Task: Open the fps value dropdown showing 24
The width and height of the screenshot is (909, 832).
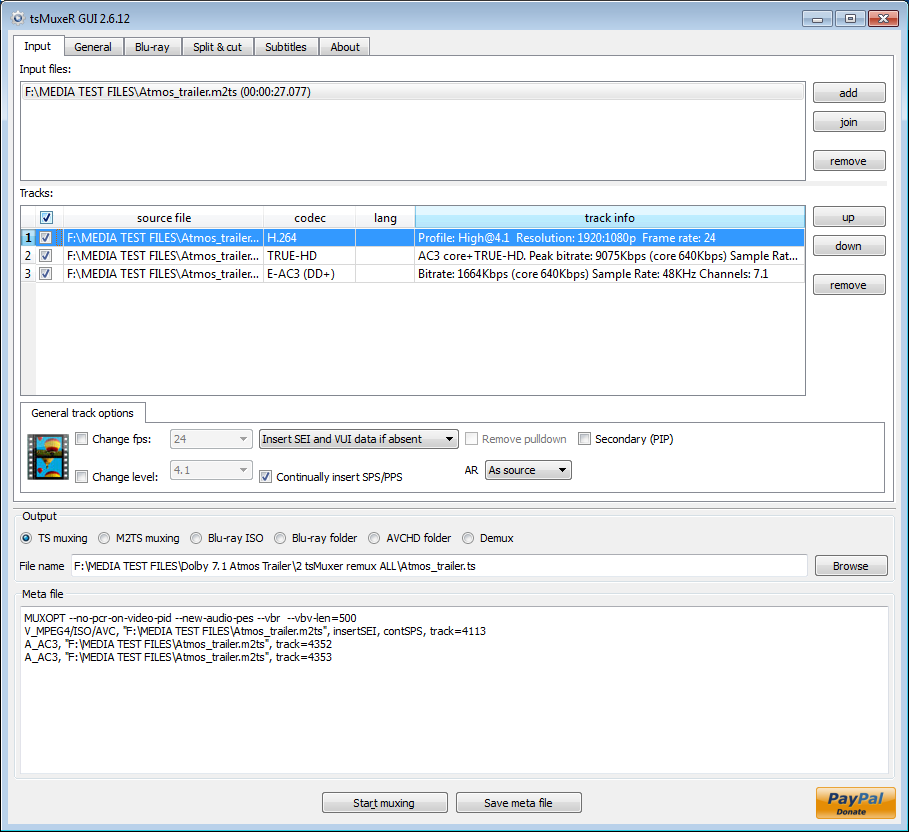Action: pos(211,439)
